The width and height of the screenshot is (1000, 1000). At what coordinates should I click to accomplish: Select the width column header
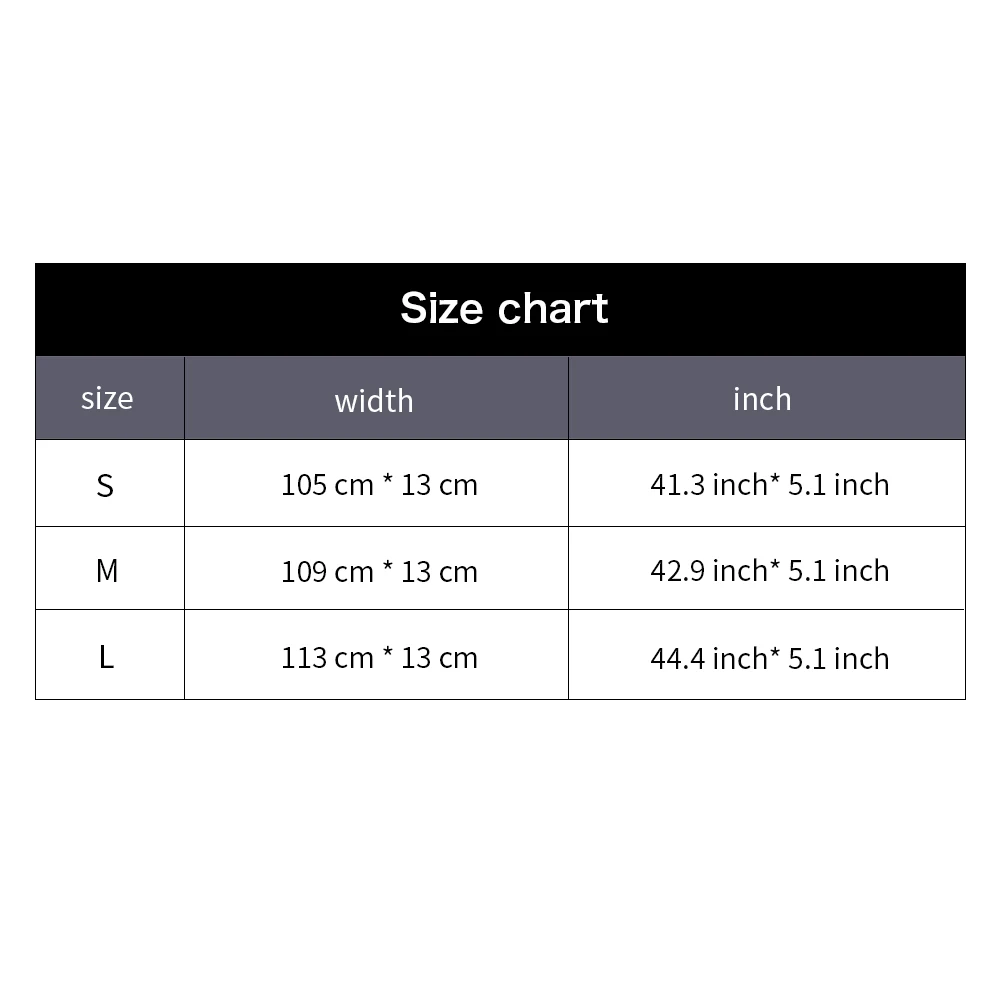376,398
